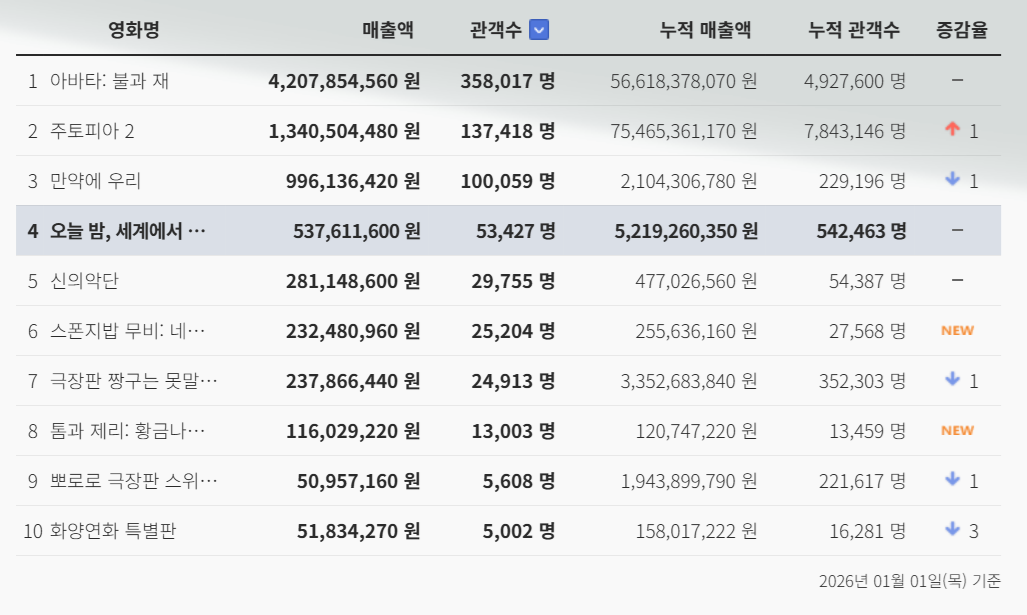Click the sales value 1,340,504,480 원
The image size is (1027, 615).
pos(344,131)
